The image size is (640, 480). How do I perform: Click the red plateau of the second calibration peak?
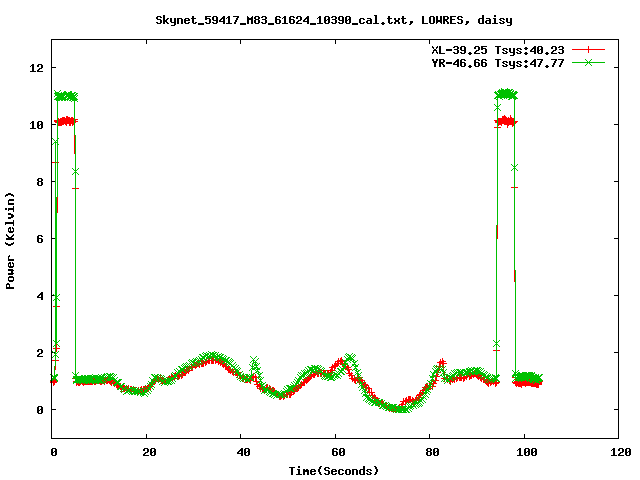coord(506,121)
